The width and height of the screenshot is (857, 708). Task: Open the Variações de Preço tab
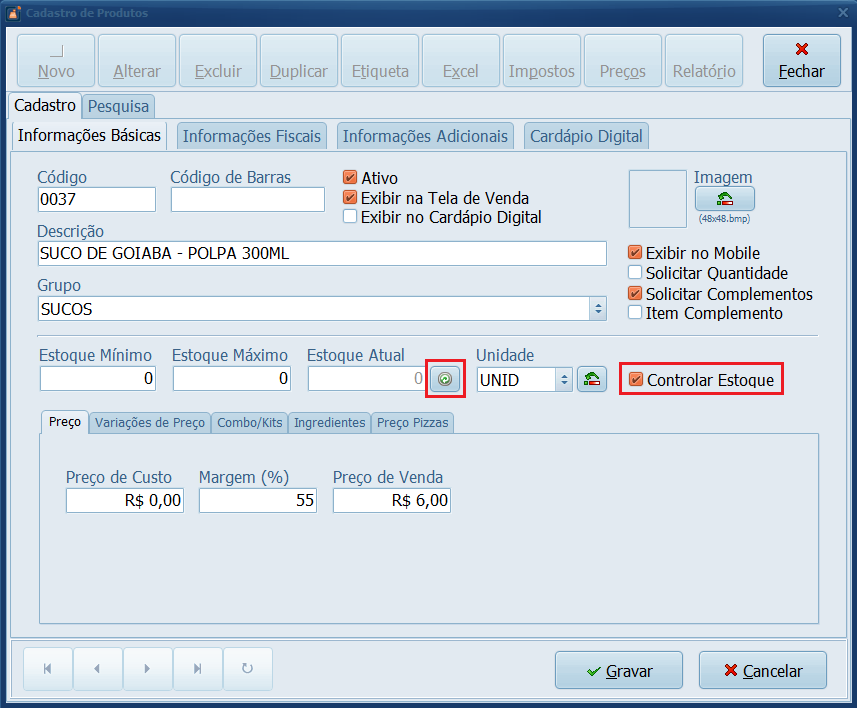coord(150,423)
